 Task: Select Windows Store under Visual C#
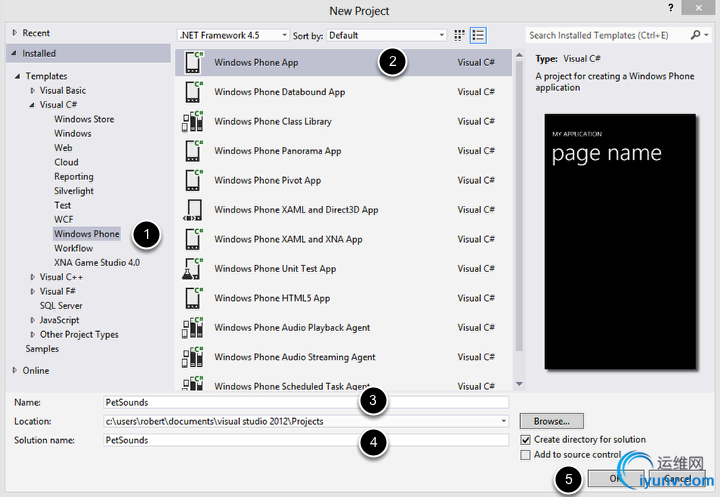(84, 119)
